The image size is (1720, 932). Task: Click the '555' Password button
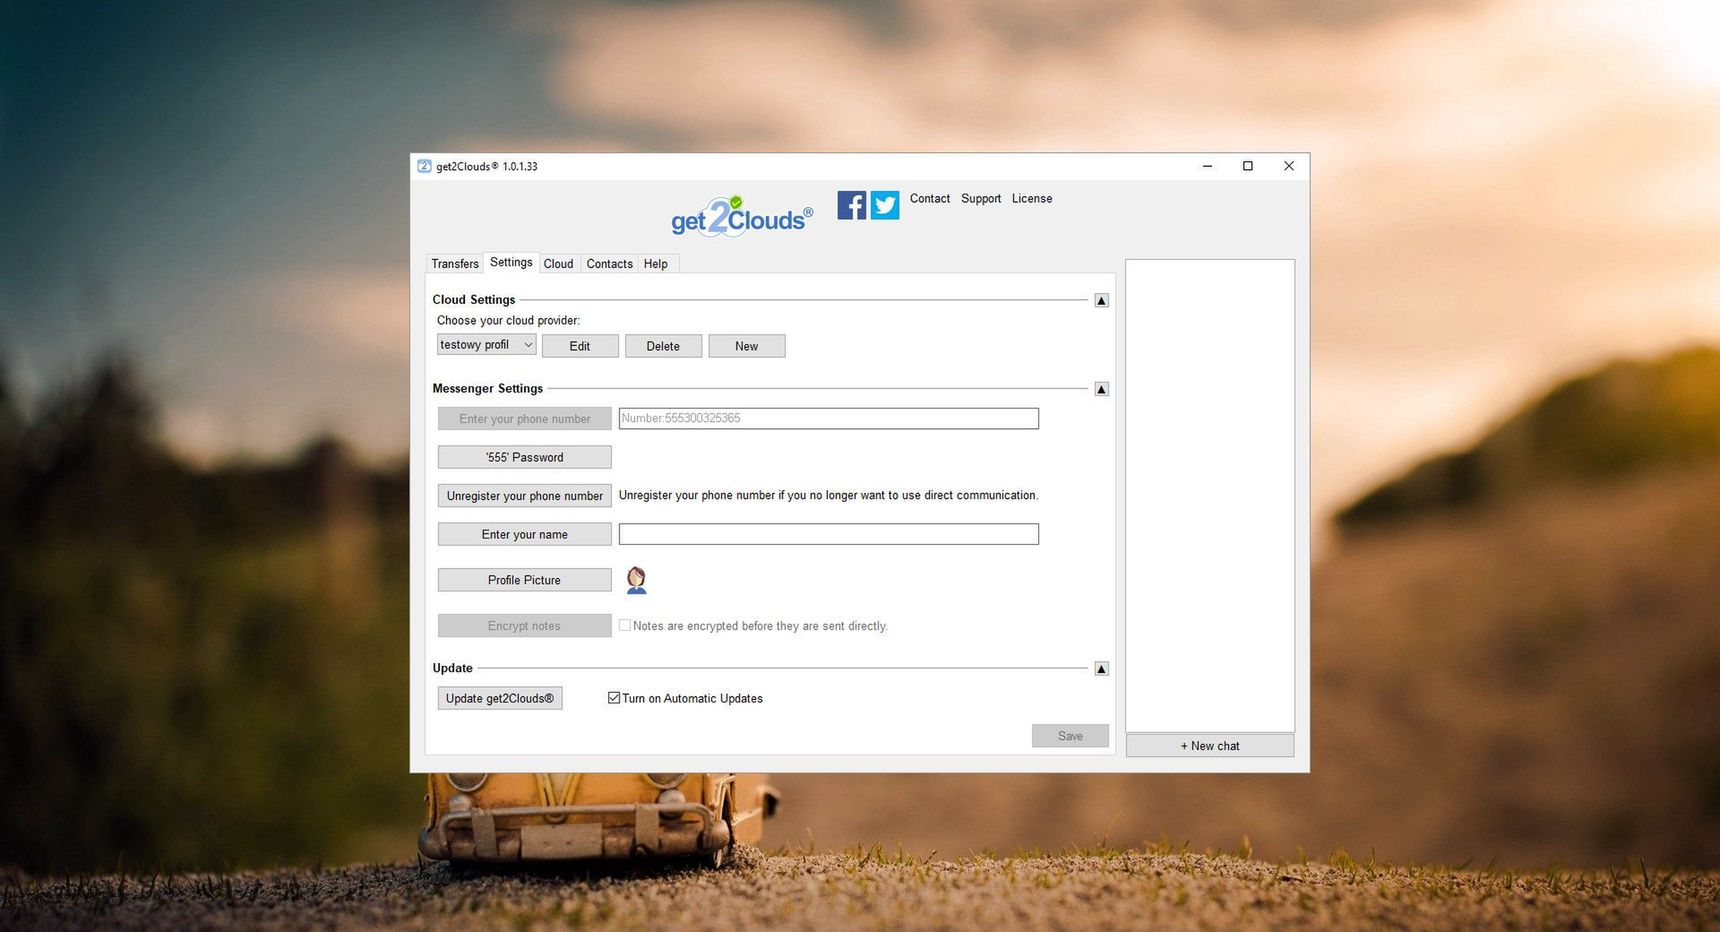[x=525, y=457]
